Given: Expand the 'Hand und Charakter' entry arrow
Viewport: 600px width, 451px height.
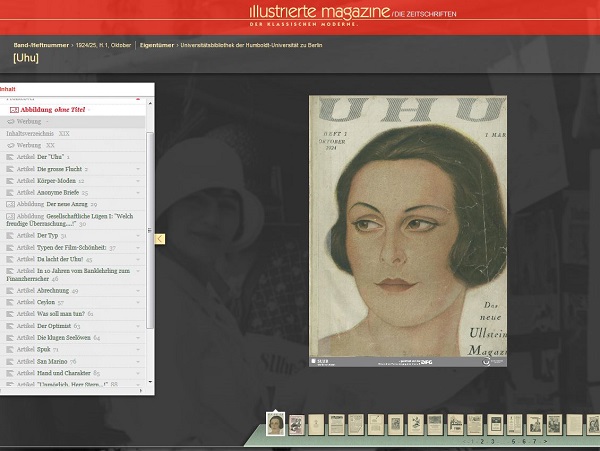Looking at the screenshot, I should coord(138,373).
